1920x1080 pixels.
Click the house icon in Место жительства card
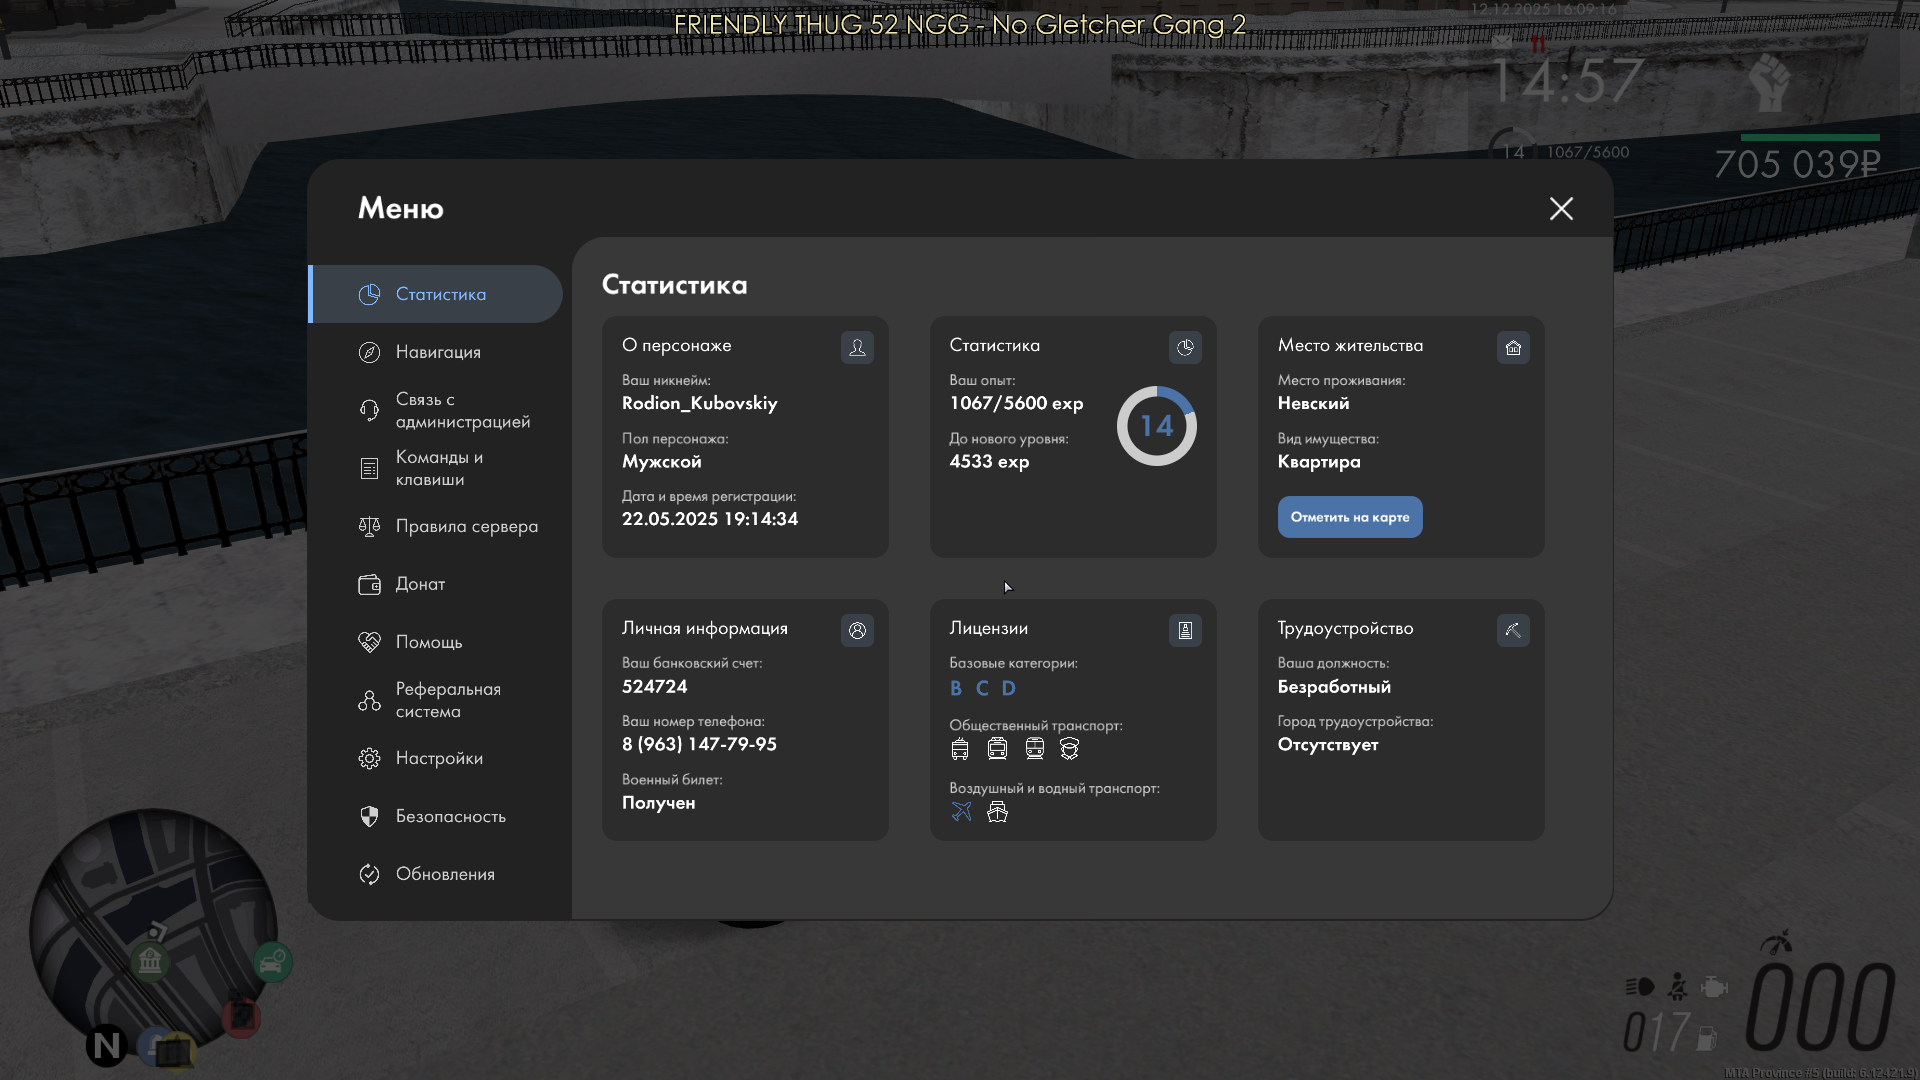[1513, 347]
